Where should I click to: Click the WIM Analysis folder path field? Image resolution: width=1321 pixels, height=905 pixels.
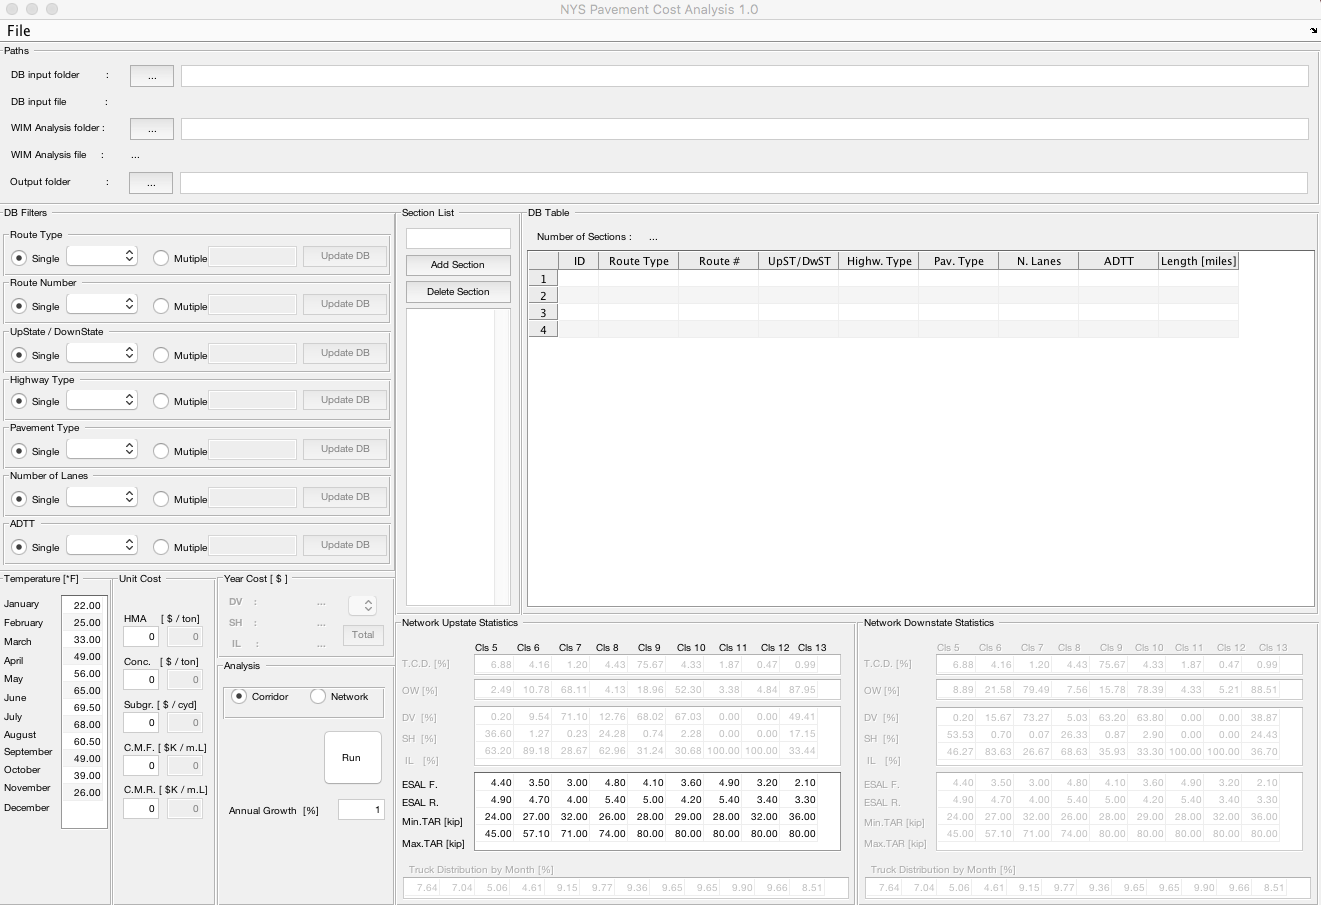pyautogui.click(x=744, y=129)
